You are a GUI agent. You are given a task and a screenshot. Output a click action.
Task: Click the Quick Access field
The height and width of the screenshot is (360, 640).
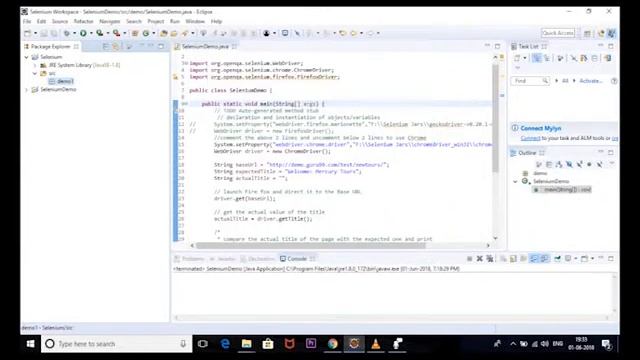tap(558, 33)
